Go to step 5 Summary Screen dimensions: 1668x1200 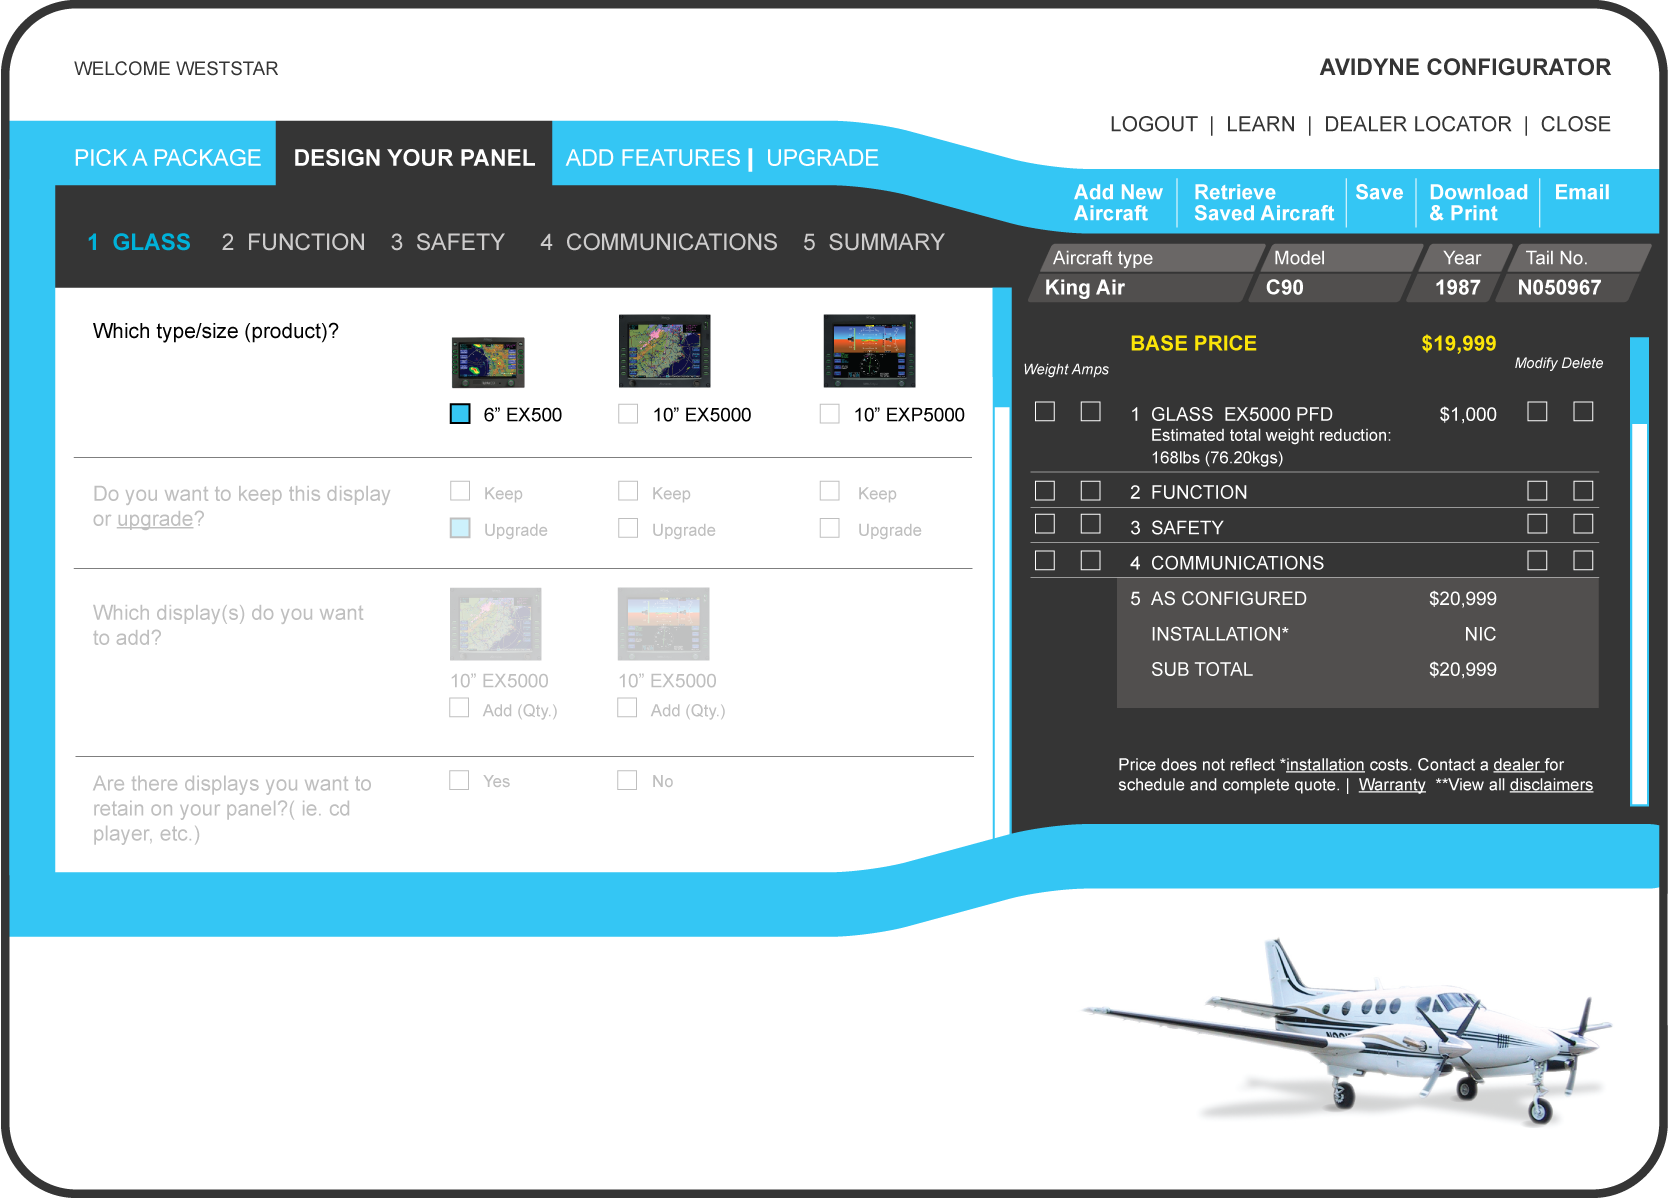tap(873, 242)
